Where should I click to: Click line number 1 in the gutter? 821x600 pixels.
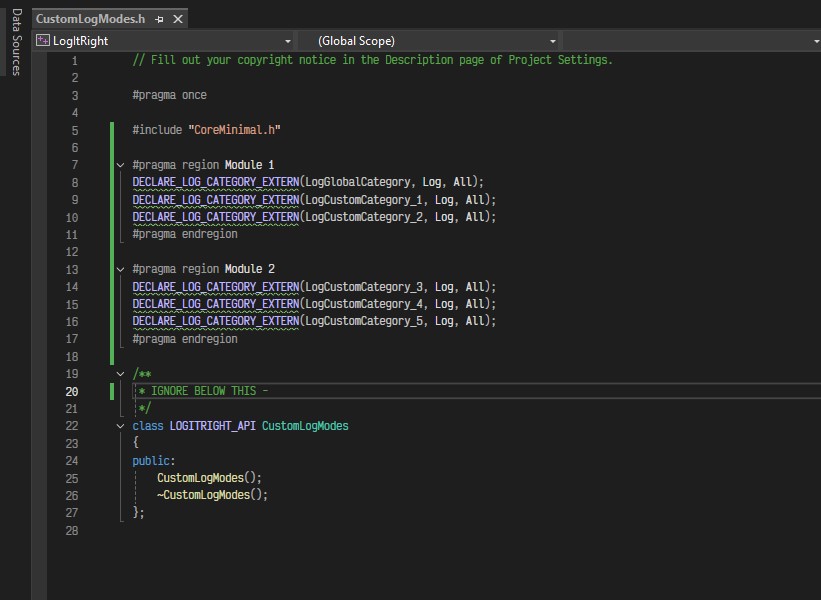74,60
